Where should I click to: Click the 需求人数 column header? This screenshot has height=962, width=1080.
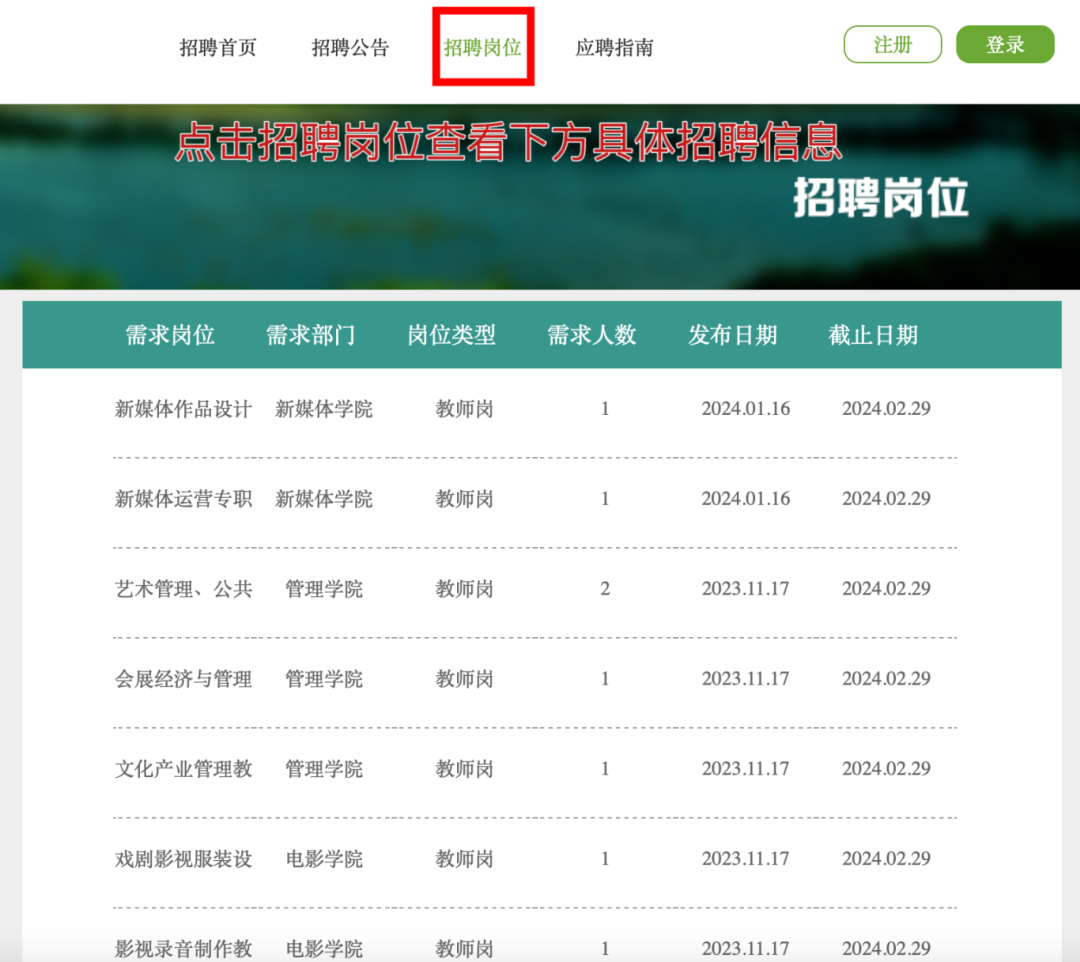coord(591,335)
